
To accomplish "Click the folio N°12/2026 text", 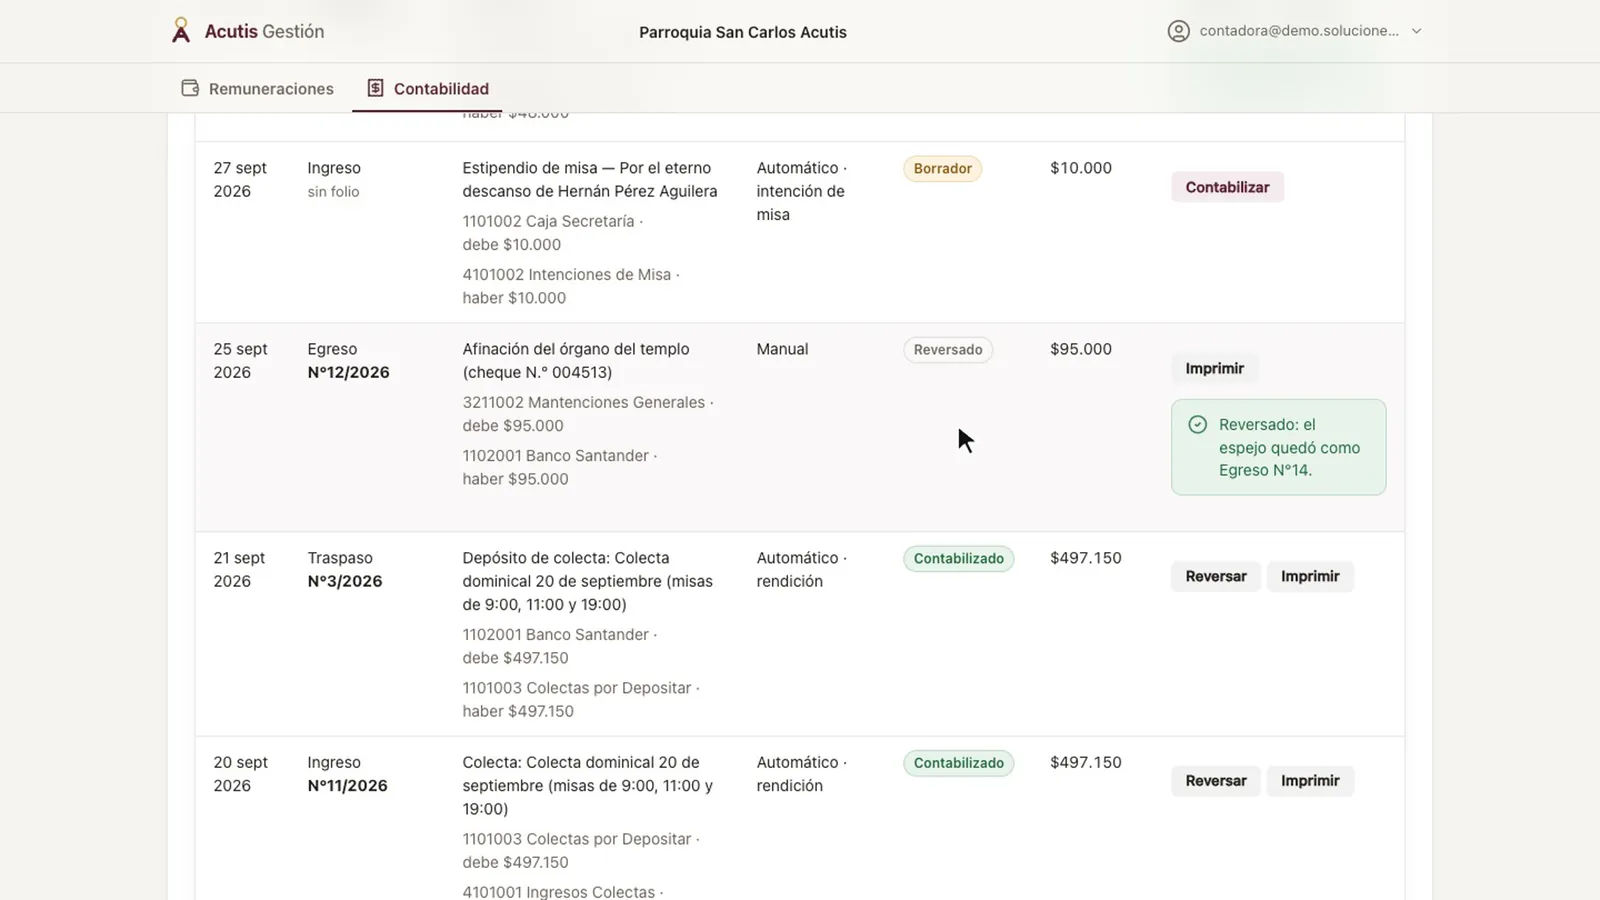I will click(x=348, y=372).
